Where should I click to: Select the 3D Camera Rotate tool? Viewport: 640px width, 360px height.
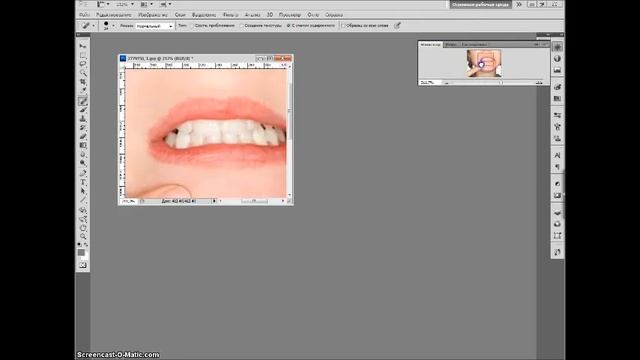tap(83, 219)
